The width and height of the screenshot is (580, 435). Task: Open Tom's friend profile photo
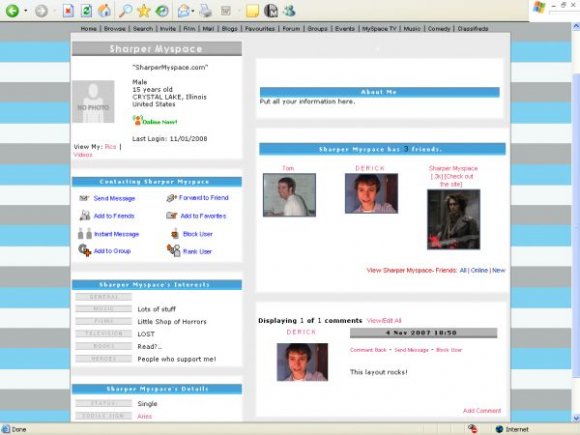[x=289, y=195]
